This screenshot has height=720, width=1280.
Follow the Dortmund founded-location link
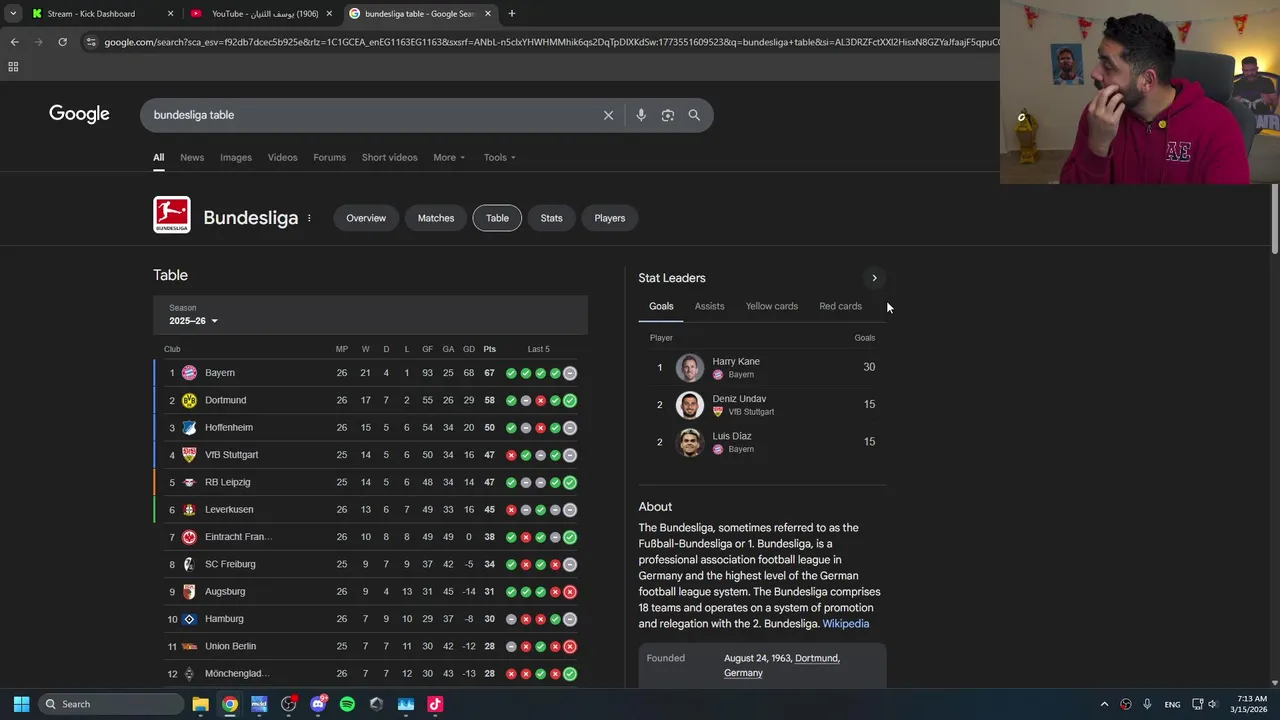pos(816,658)
